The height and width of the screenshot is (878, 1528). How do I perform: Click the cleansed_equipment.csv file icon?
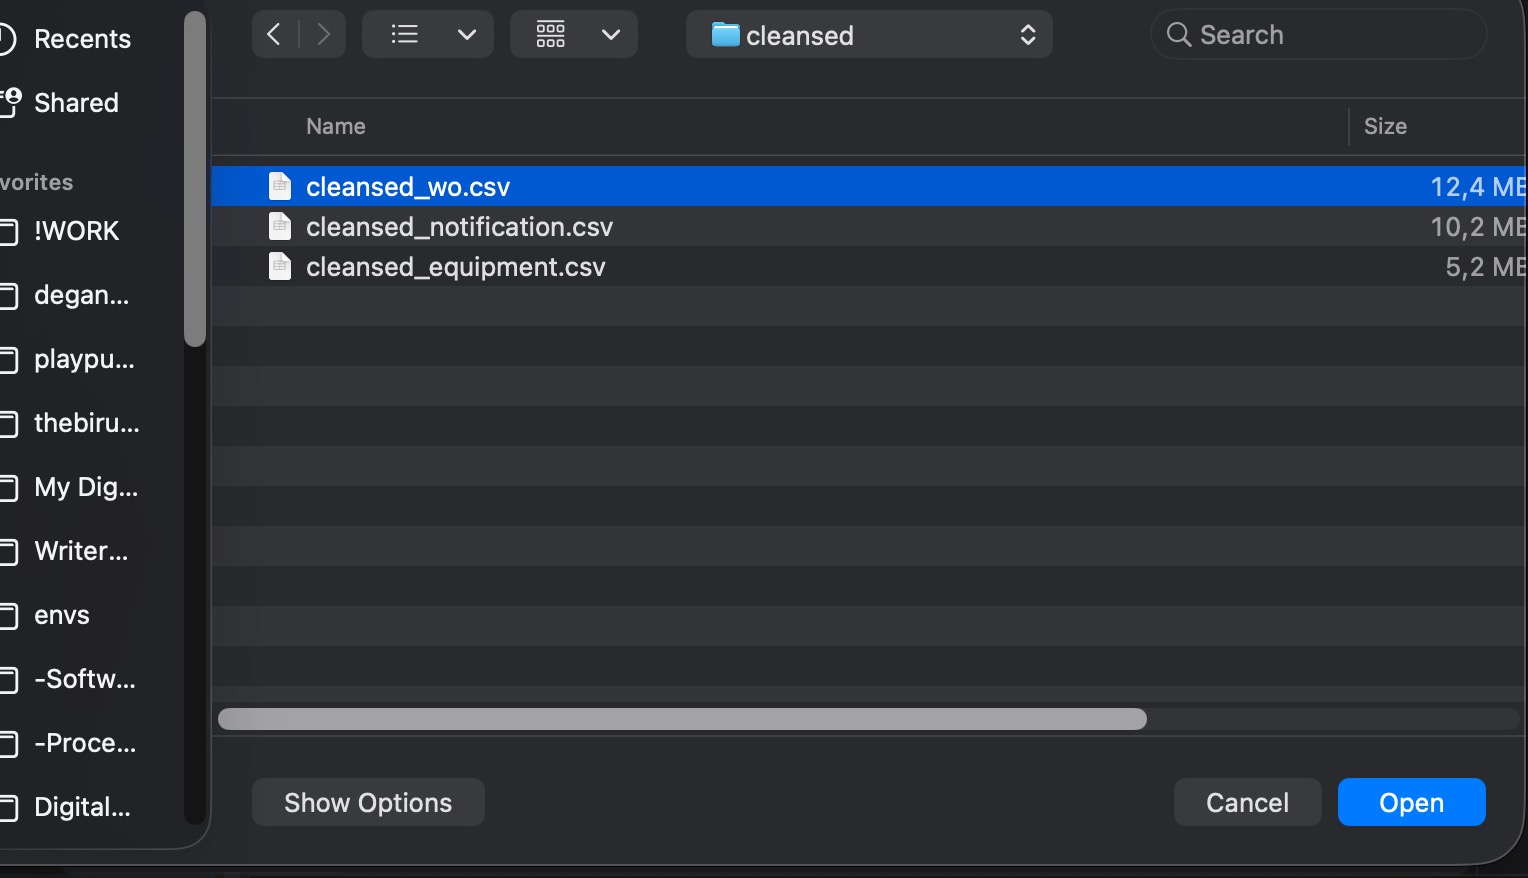280,267
